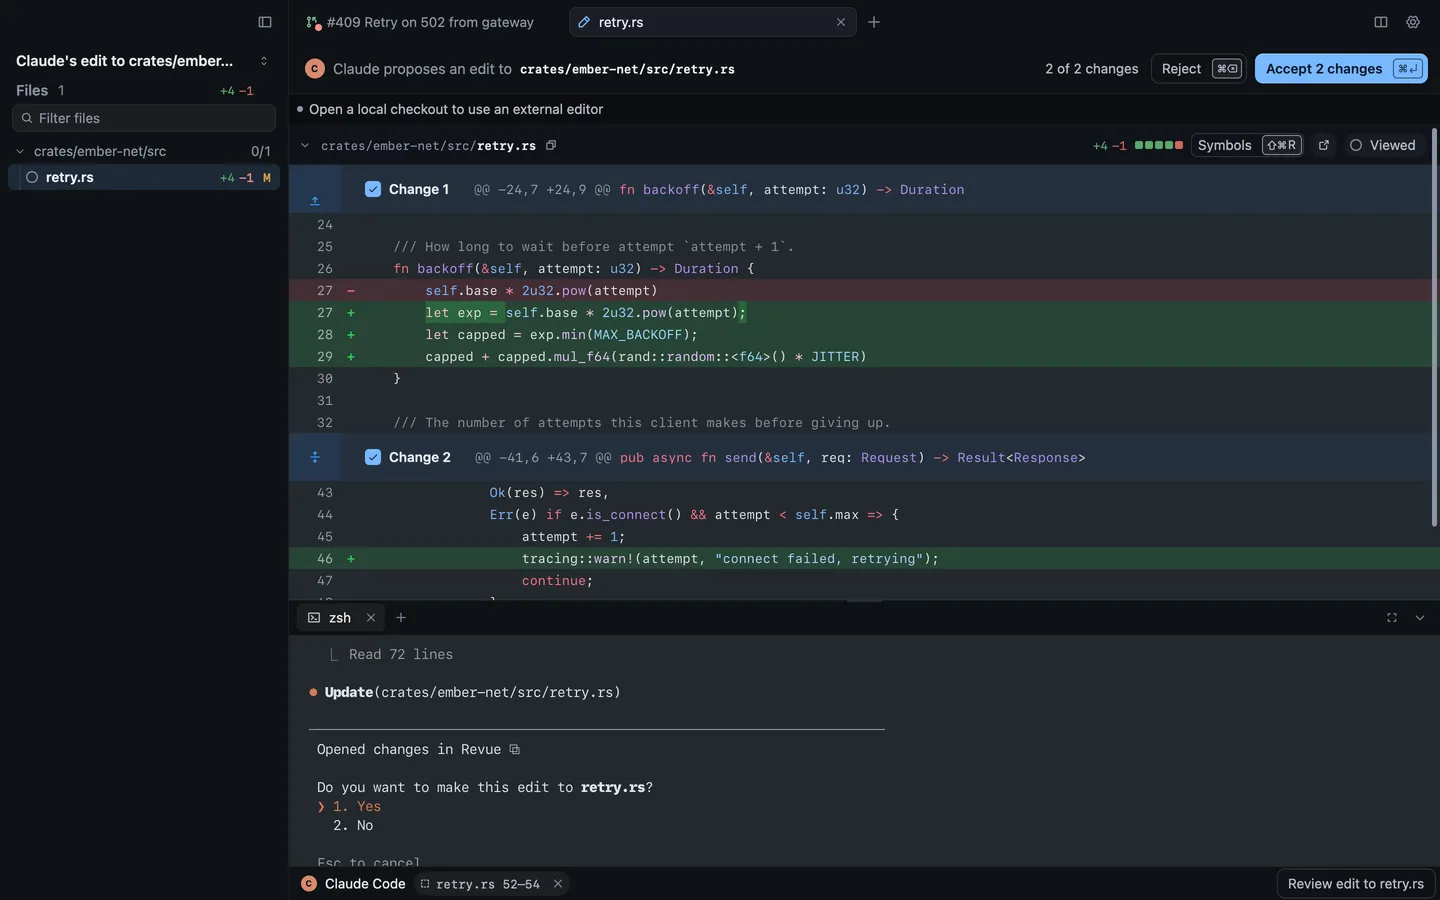
Task: Maximize the terminal panel
Action: coord(1392,618)
